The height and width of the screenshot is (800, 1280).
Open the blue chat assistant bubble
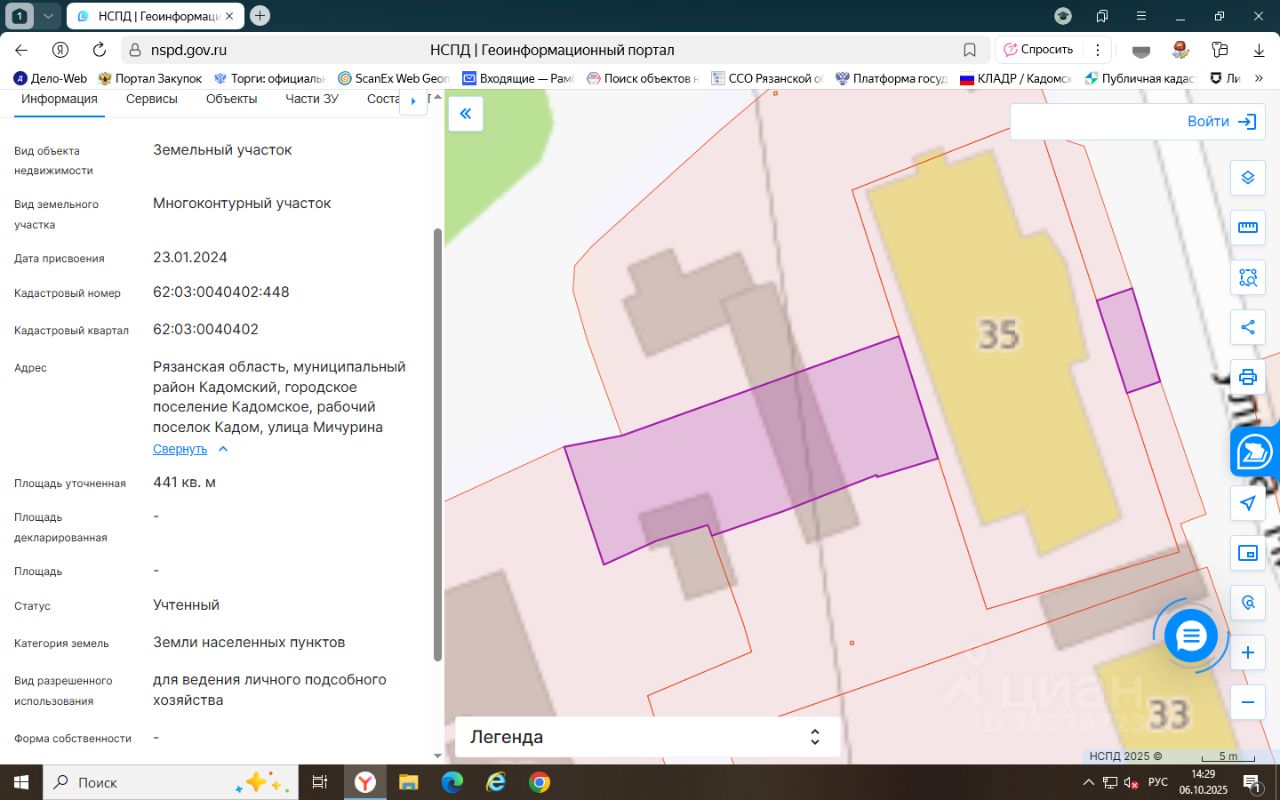1191,635
